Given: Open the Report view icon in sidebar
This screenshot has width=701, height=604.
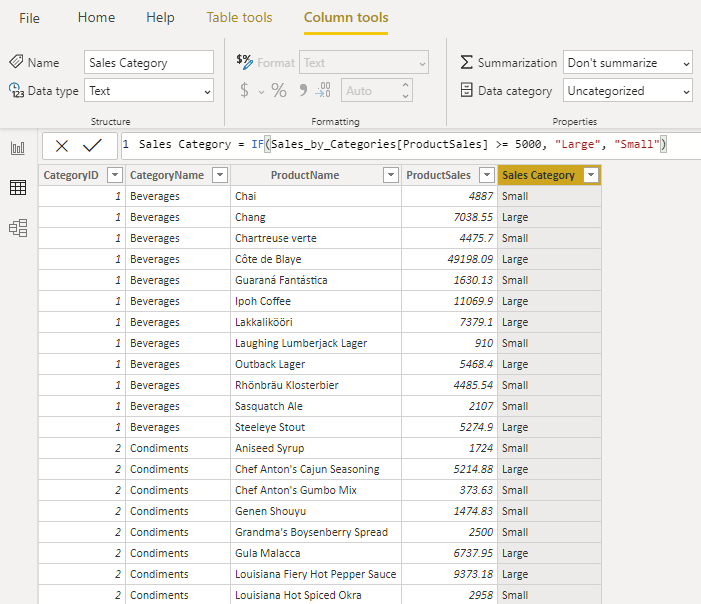Looking at the screenshot, I should pos(17,148).
